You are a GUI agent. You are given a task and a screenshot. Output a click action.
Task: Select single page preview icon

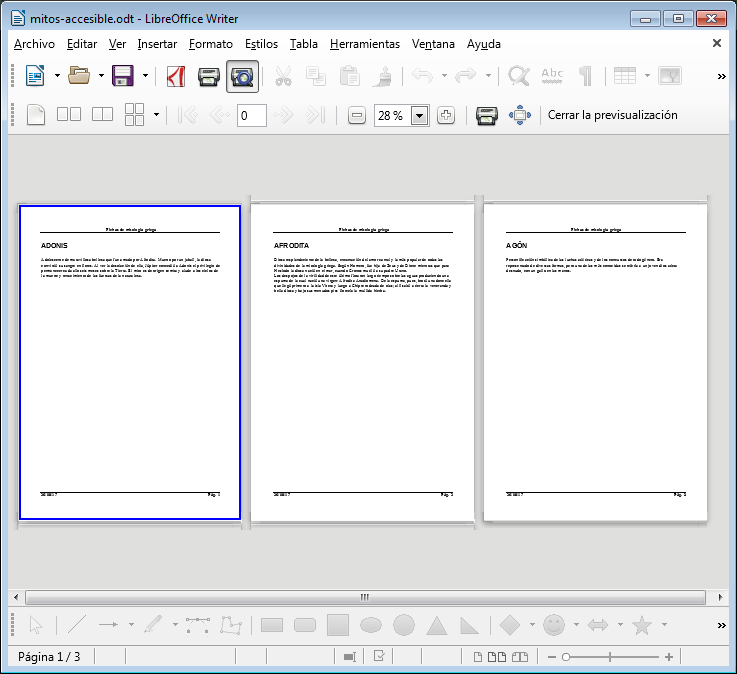click(x=36, y=115)
